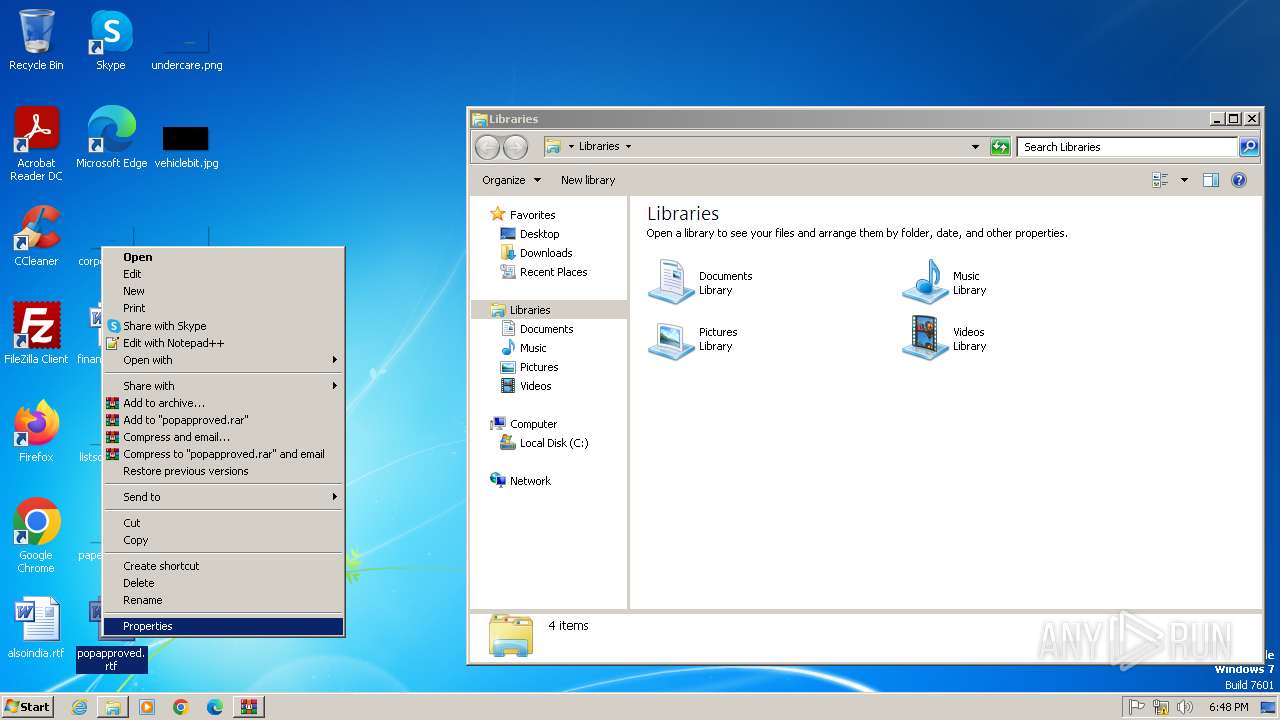Open the CCleaner desktop shortcut
1280x720 pixels.
[36, 236]
